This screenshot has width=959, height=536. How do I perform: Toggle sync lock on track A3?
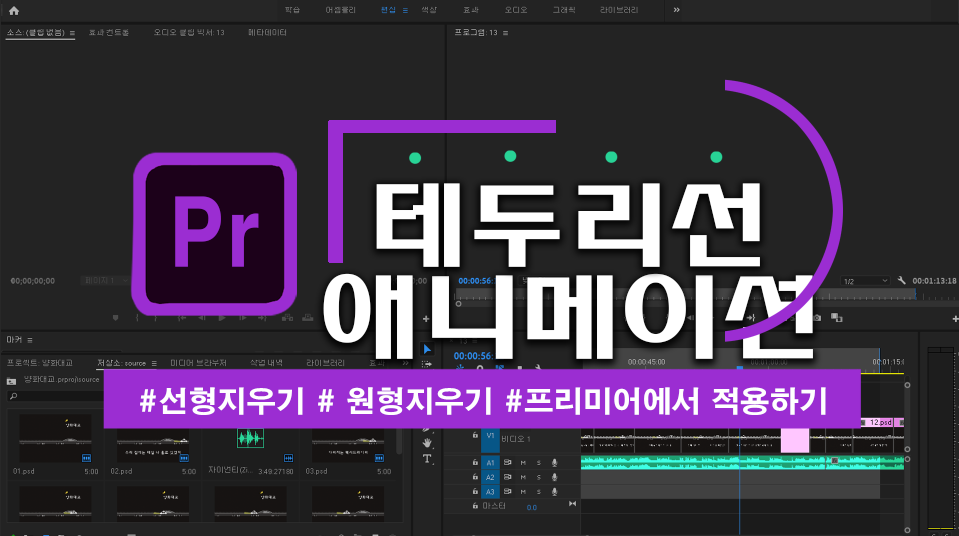[508, 491]
